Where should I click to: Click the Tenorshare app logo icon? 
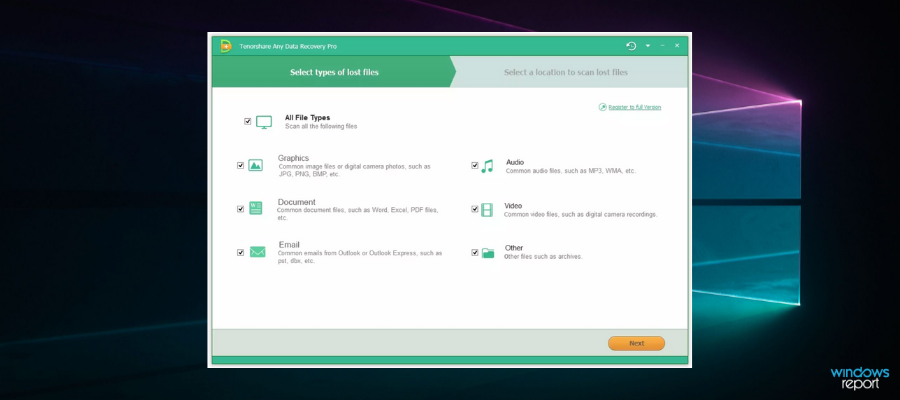[x=226, y=46]
